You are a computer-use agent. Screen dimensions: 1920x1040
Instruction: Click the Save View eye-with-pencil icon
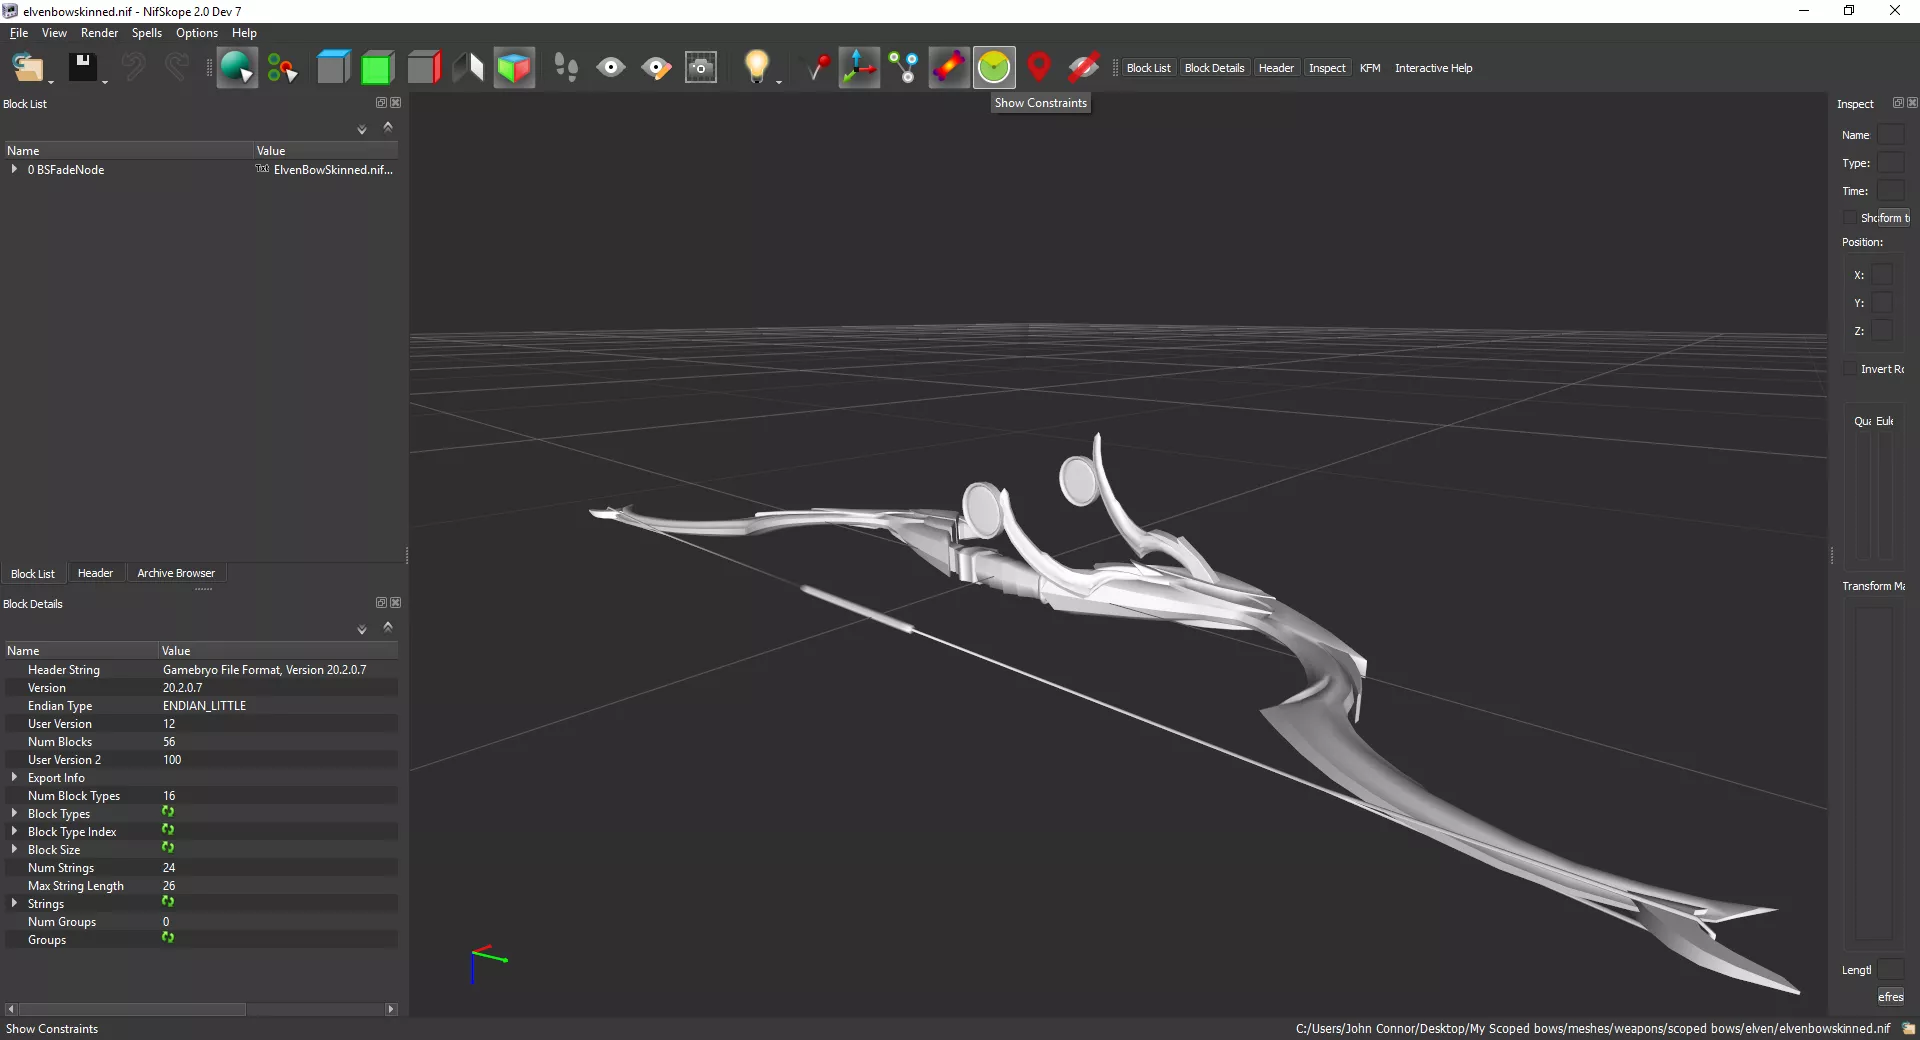point(656,68)
